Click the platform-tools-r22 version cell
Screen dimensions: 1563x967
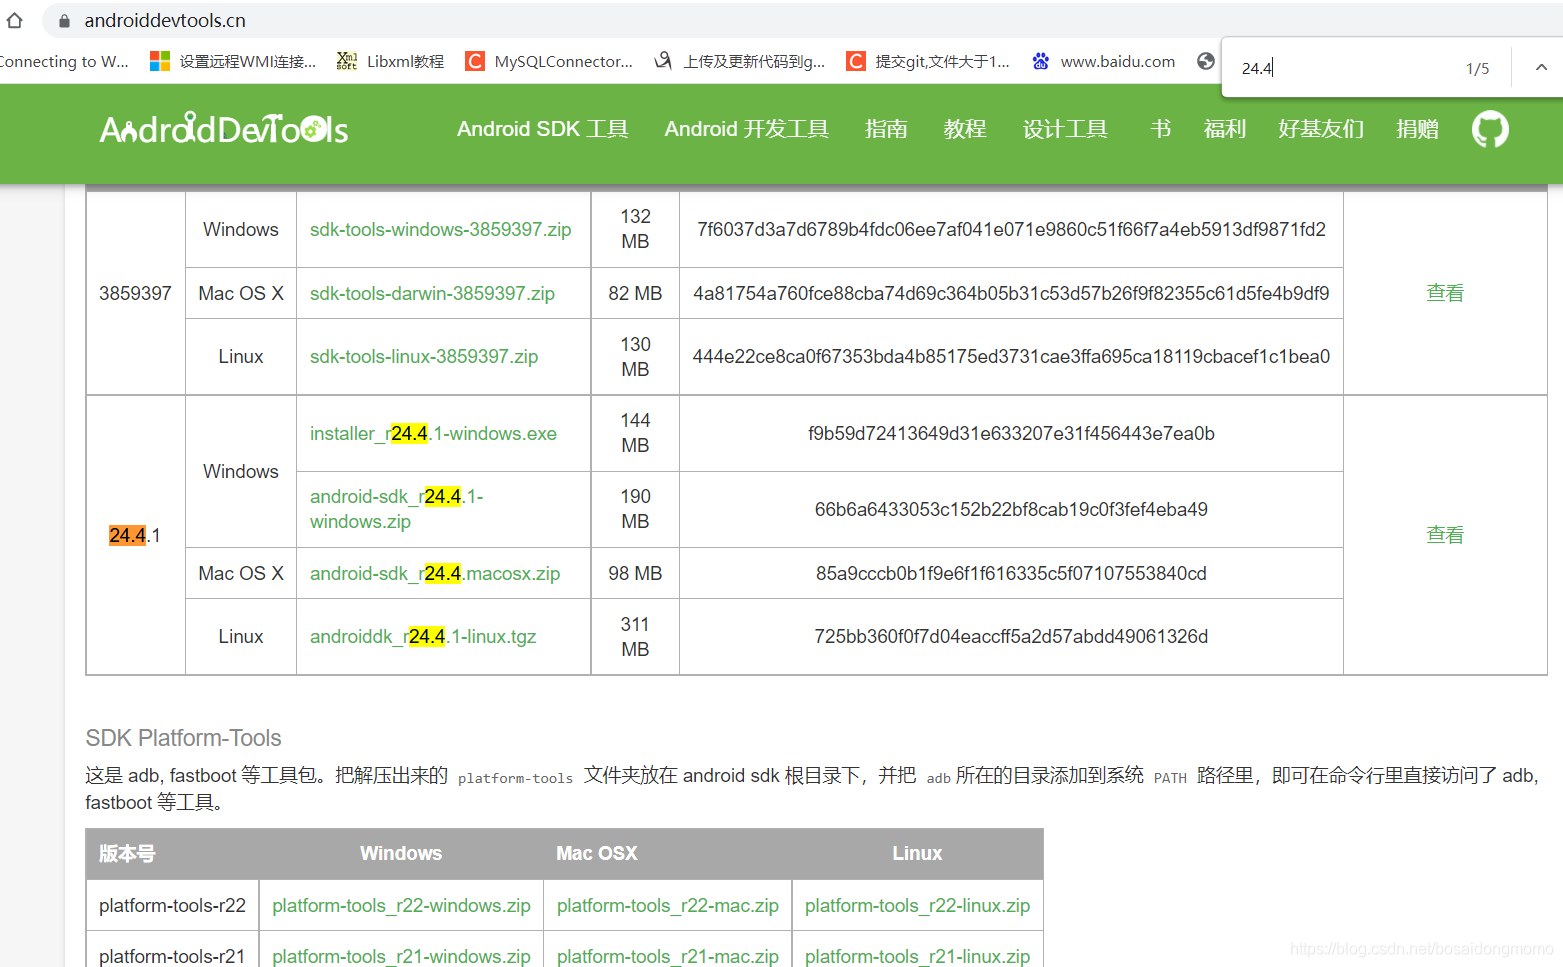click(x=172, y=905)
